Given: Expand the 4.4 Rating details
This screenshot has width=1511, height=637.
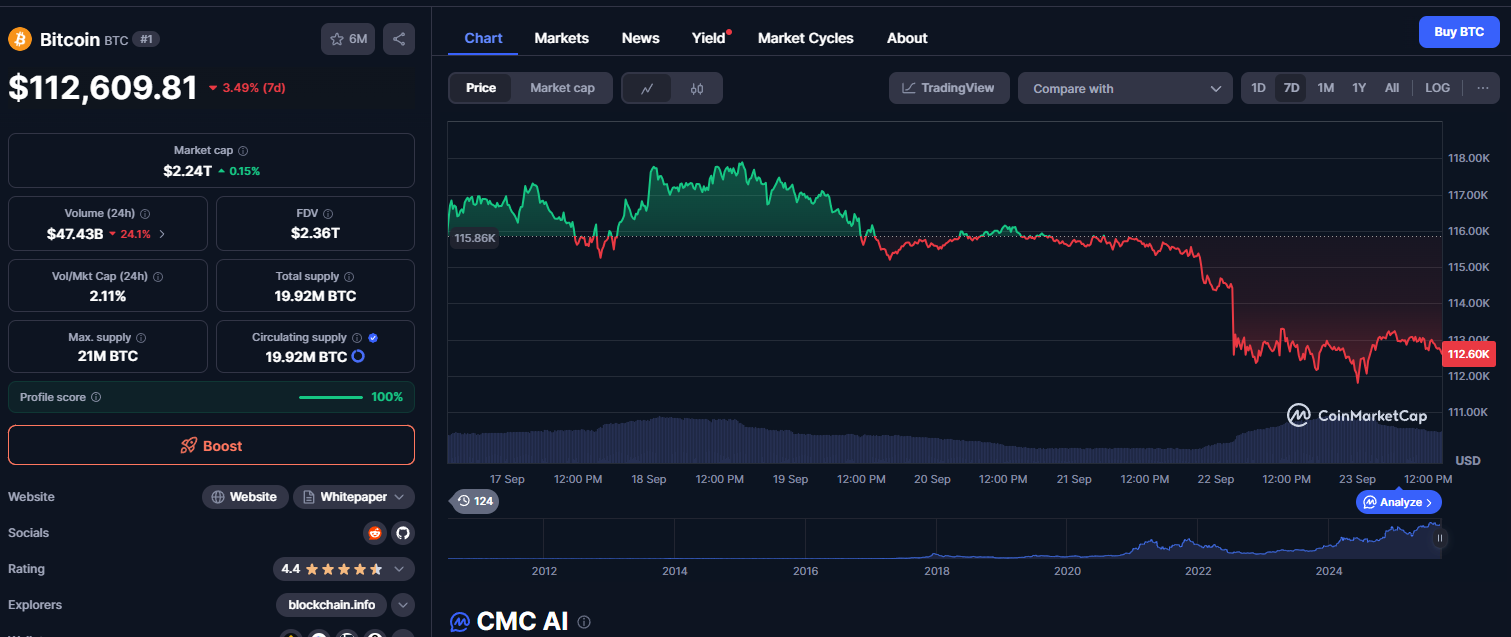Looking at the screenshot, I should coord(344,569).
